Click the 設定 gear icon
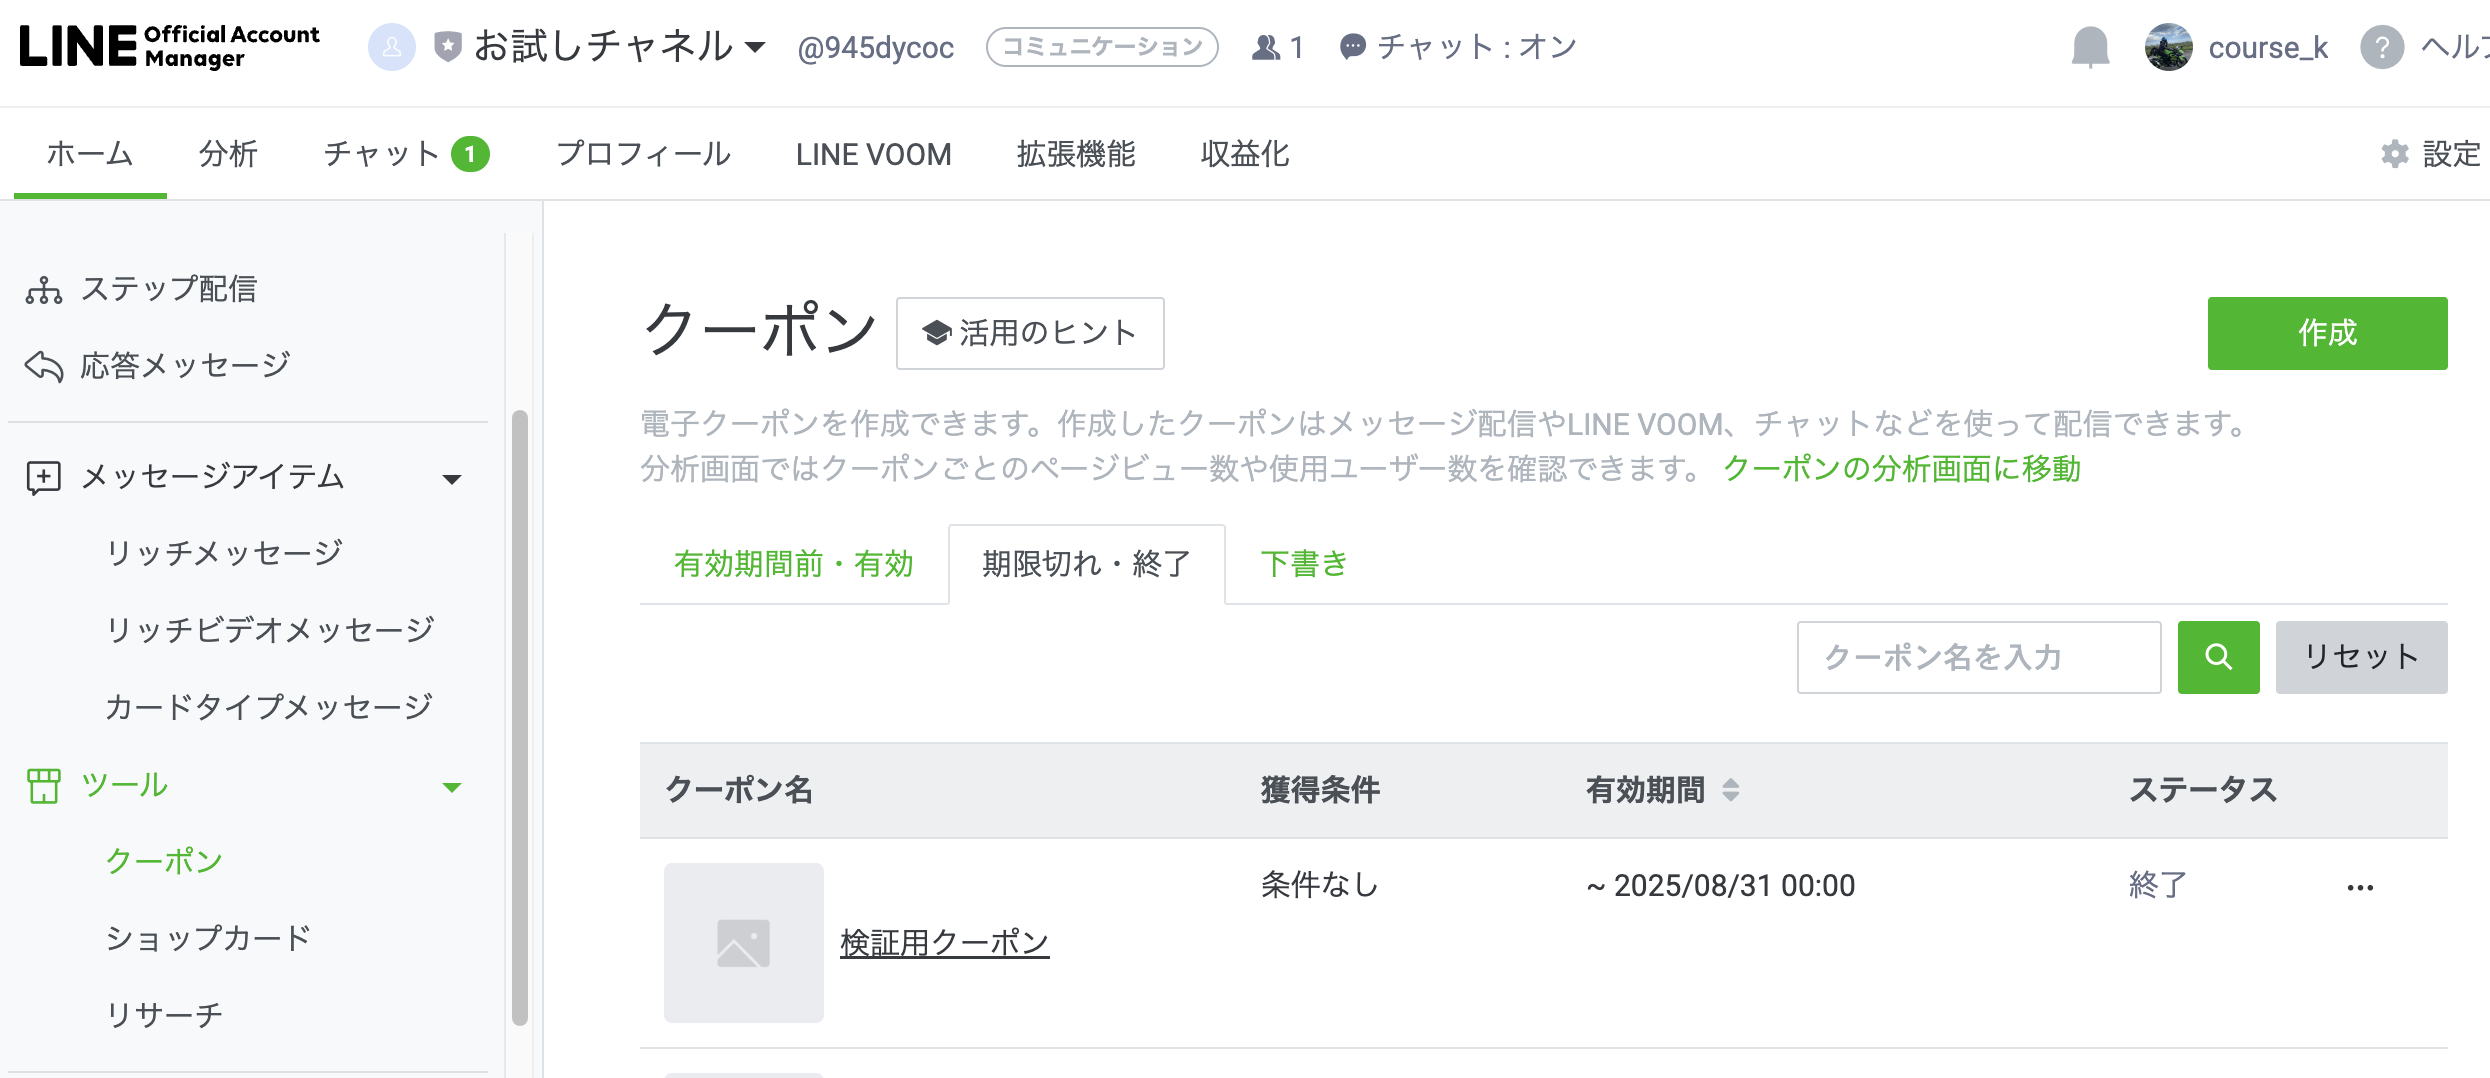 pyautogui.click(x=2395, y=154)
